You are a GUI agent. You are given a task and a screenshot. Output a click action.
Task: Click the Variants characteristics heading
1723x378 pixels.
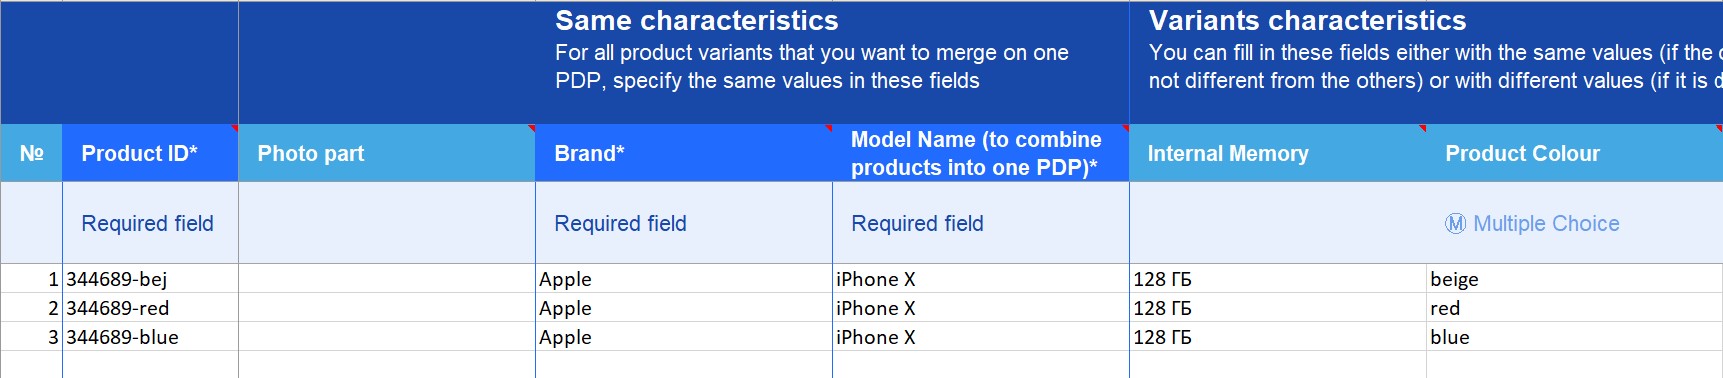(x=1307, y=20)
